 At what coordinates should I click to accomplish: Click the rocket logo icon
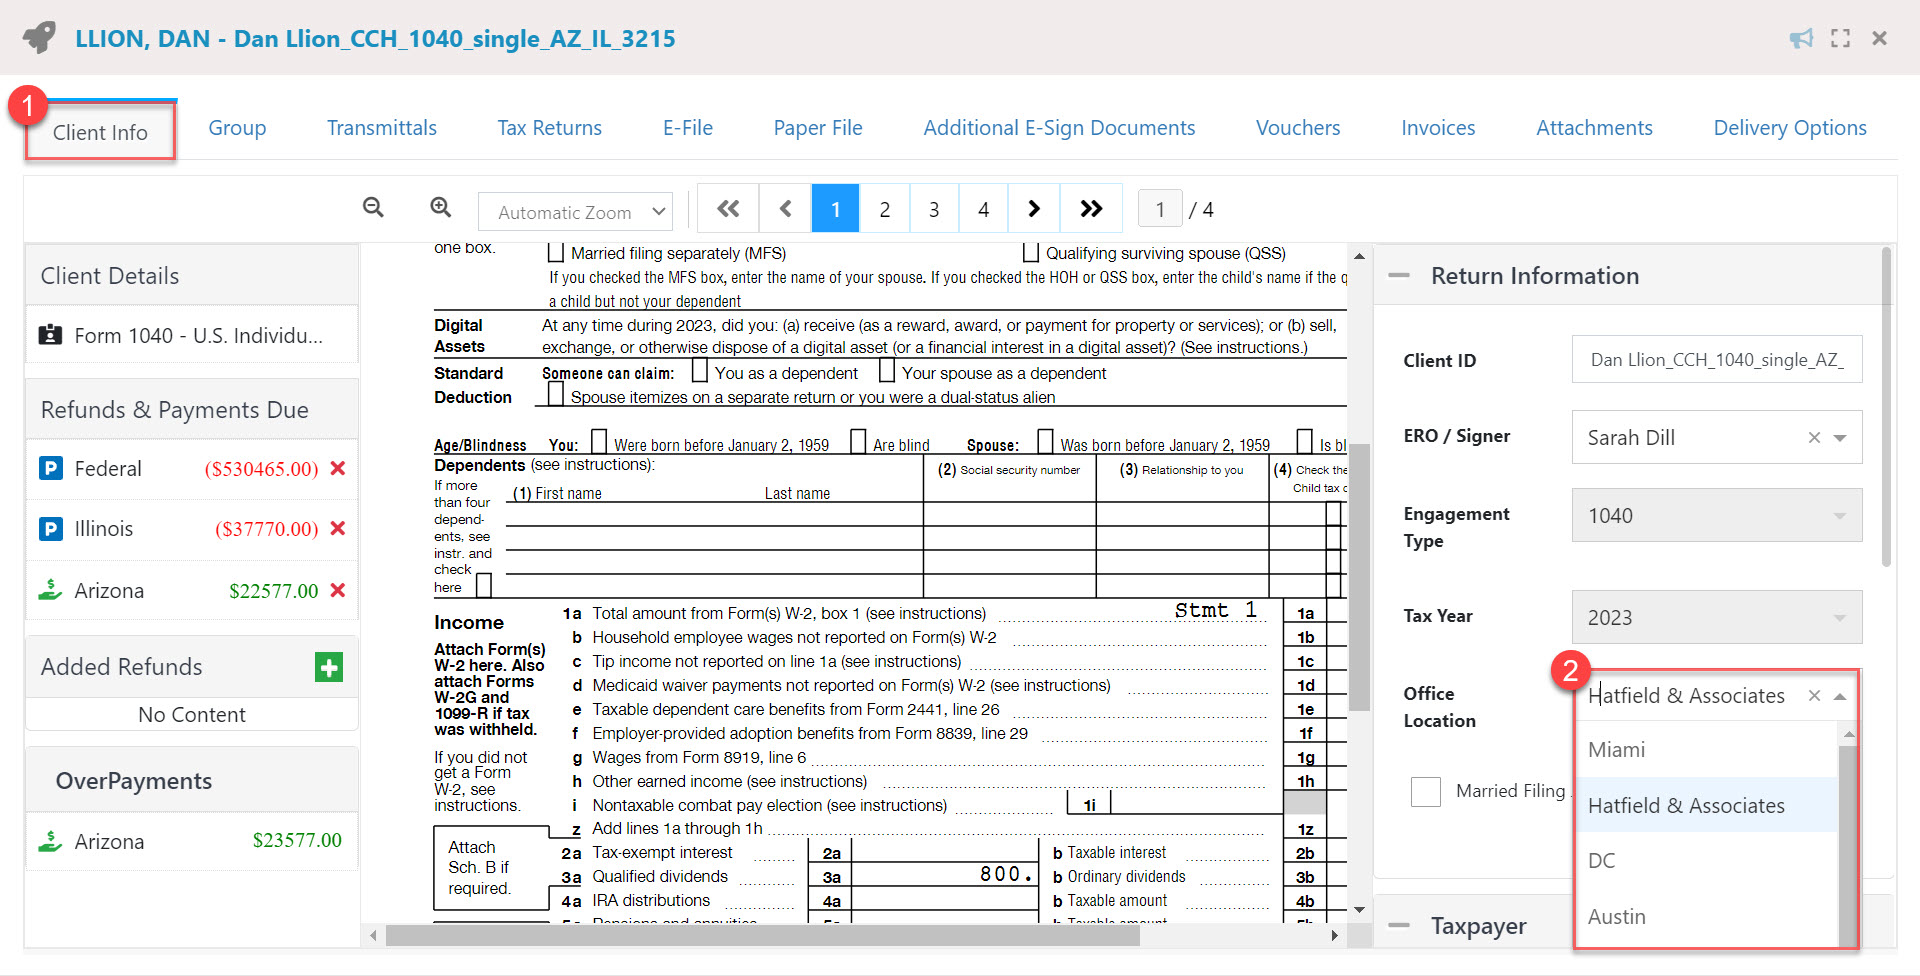[x=40, y=38]
